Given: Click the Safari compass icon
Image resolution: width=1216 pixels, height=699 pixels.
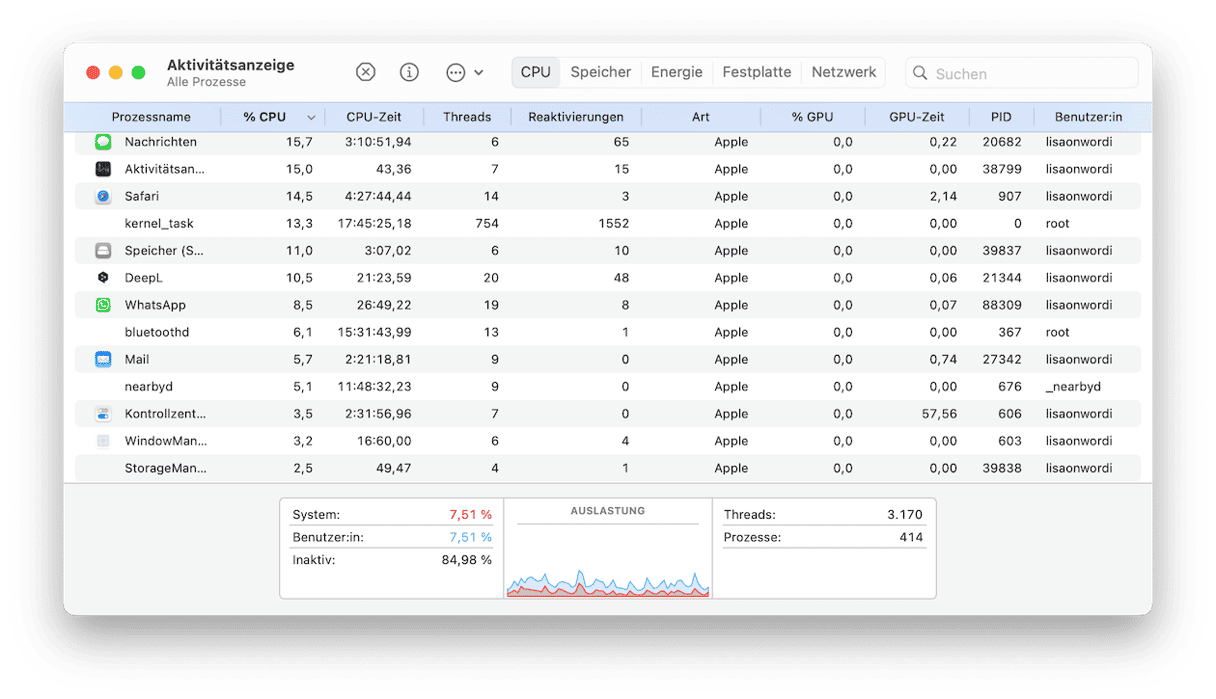Looking at the screenshot, I should [x=103, y=196].
